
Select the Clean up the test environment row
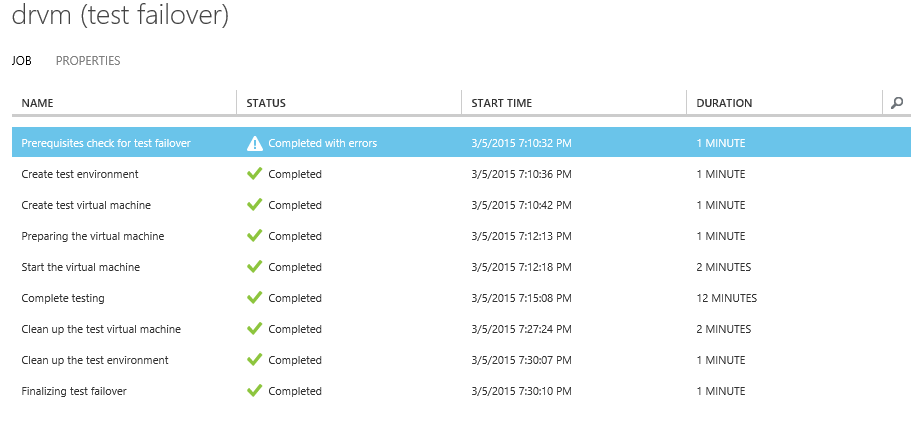click(x=95, y=360)
